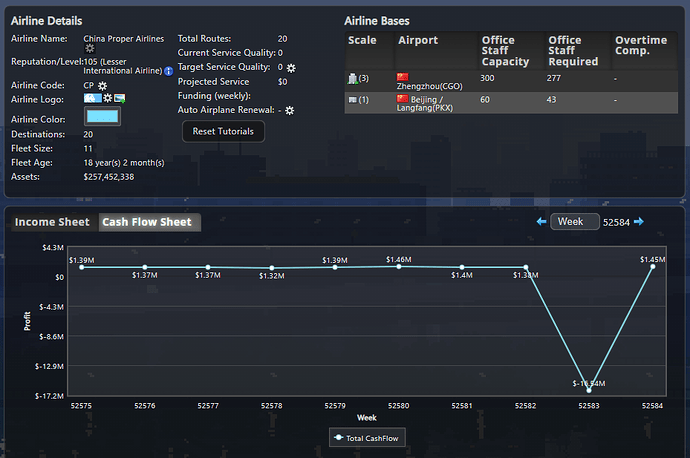Click the China Proper Airlines name text
Viewport: 690px width, 458px height.
pyautogui.click(x=124, y=39)
